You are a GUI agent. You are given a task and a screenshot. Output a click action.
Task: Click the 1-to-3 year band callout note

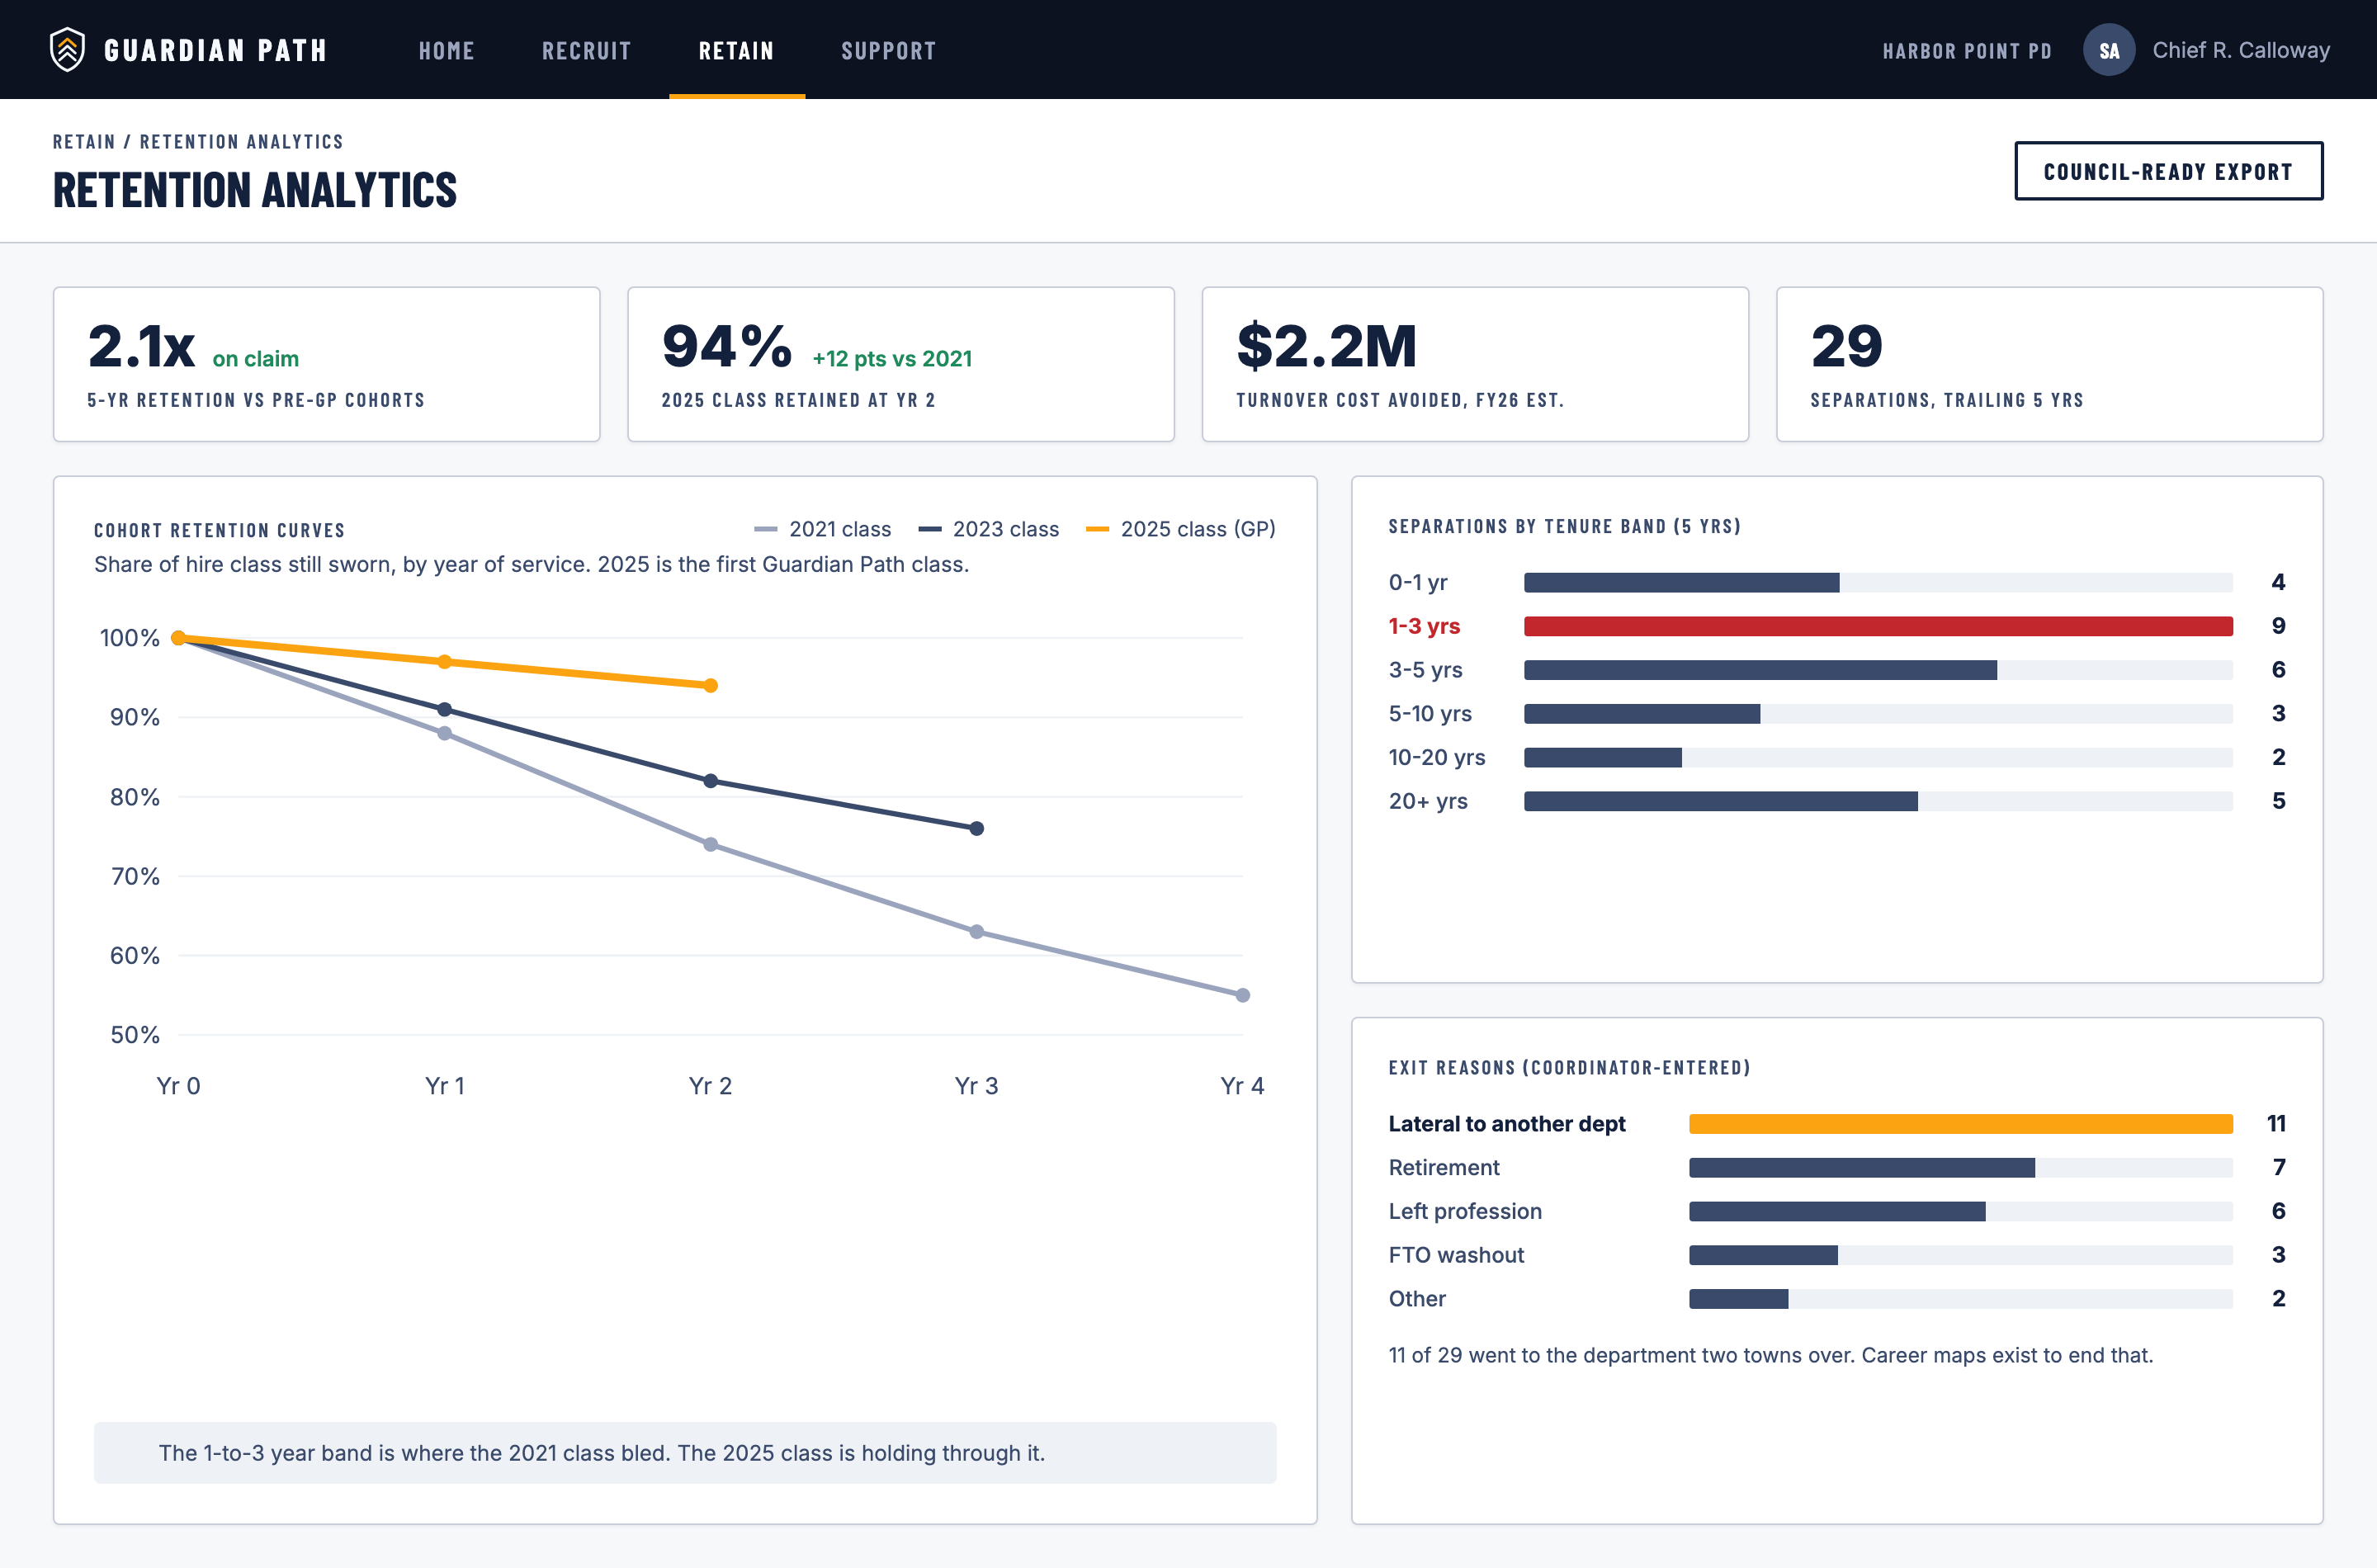click(x=684, y=1453)
